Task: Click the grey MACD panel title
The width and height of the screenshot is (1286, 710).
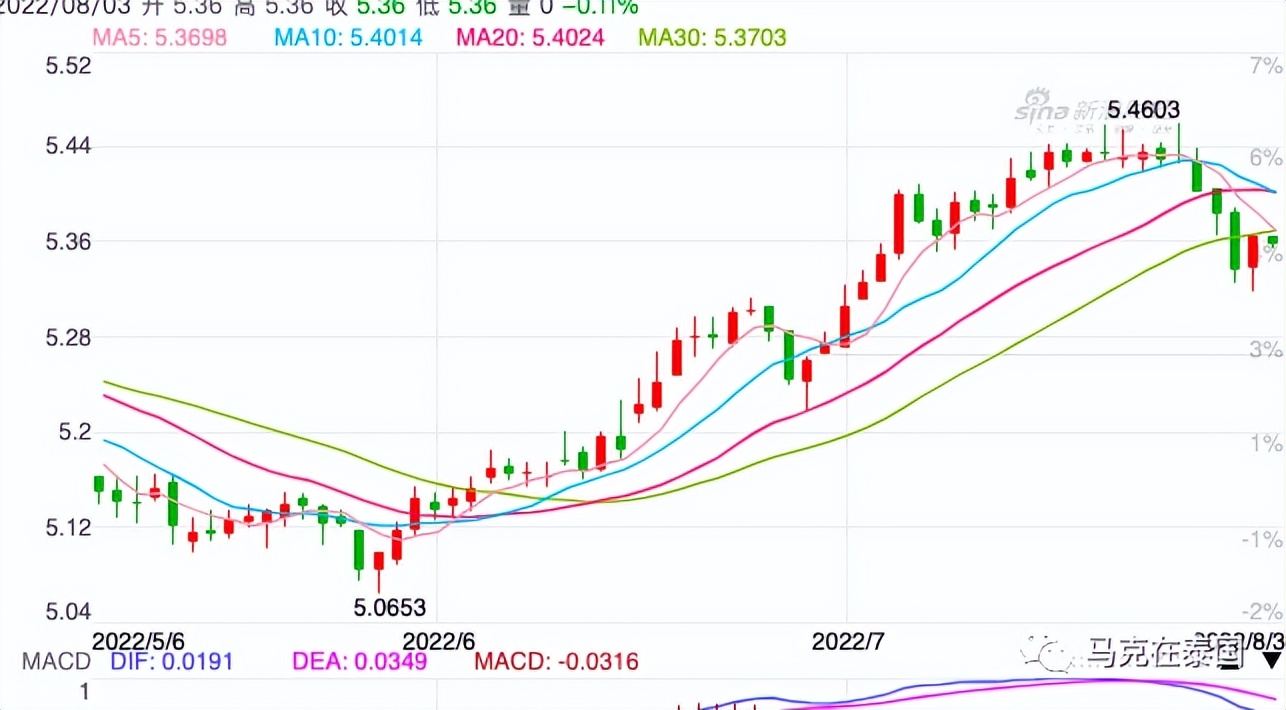Action: point(57,661)
